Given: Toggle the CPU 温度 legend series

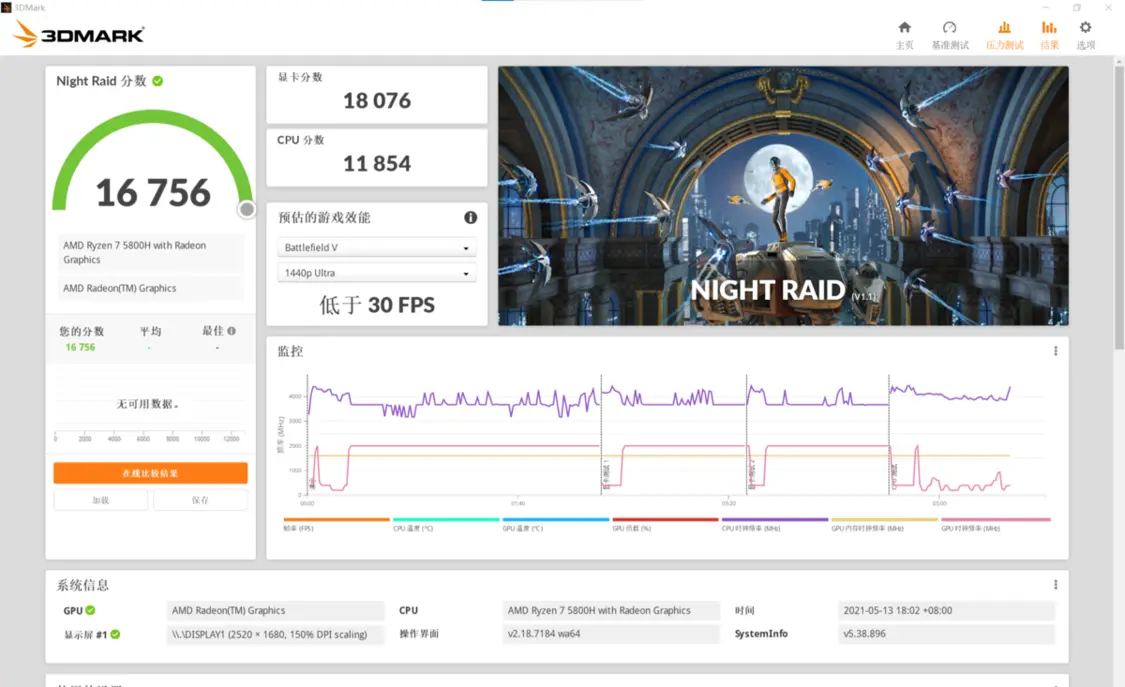Looking at the screenshot, I should pos(446,520).
